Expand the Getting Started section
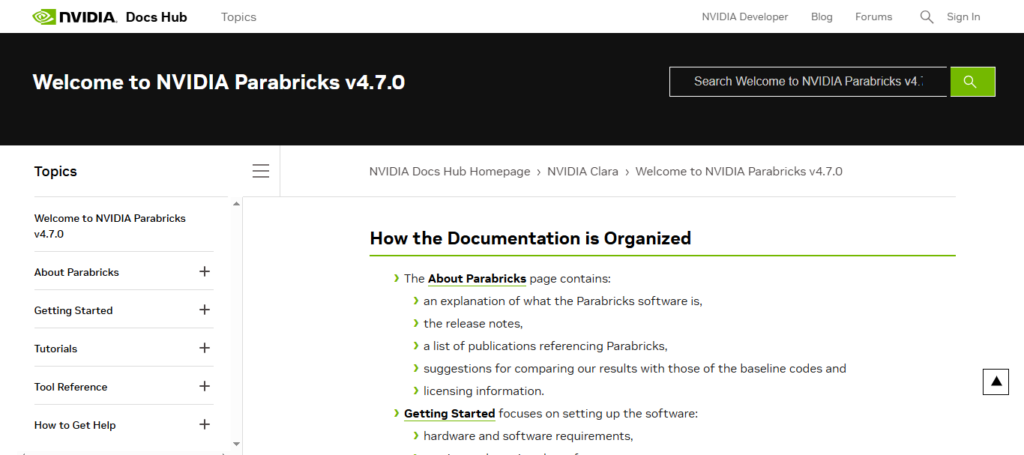Screen dimensions: 1024x455 204,309
